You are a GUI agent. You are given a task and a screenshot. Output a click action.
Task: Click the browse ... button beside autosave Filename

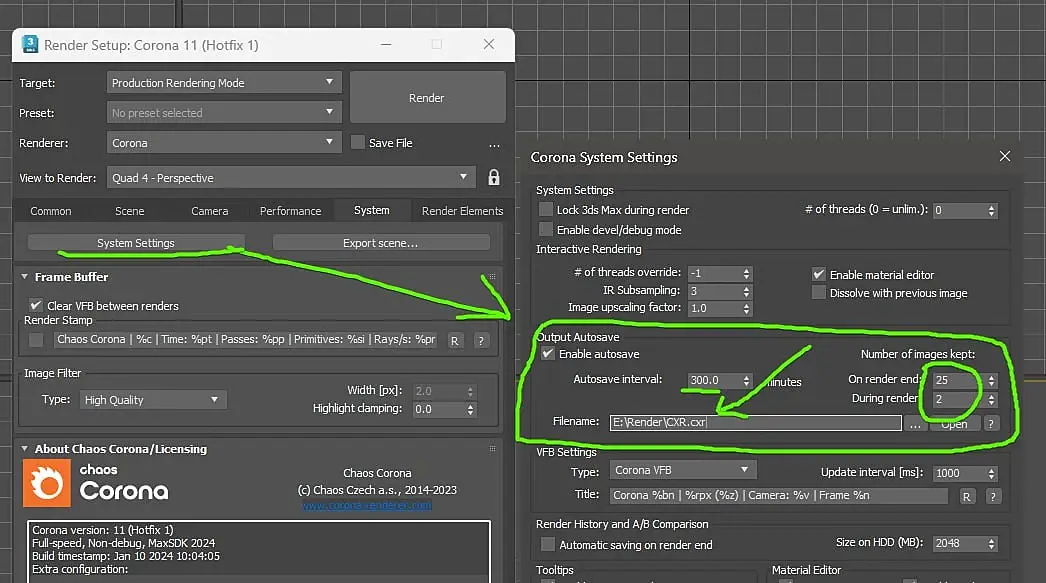coord(915,423)
